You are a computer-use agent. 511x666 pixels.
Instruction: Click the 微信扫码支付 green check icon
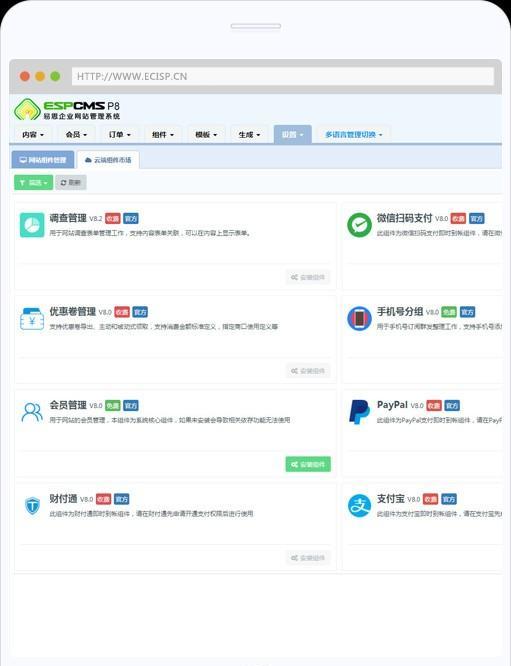point(359,225)
